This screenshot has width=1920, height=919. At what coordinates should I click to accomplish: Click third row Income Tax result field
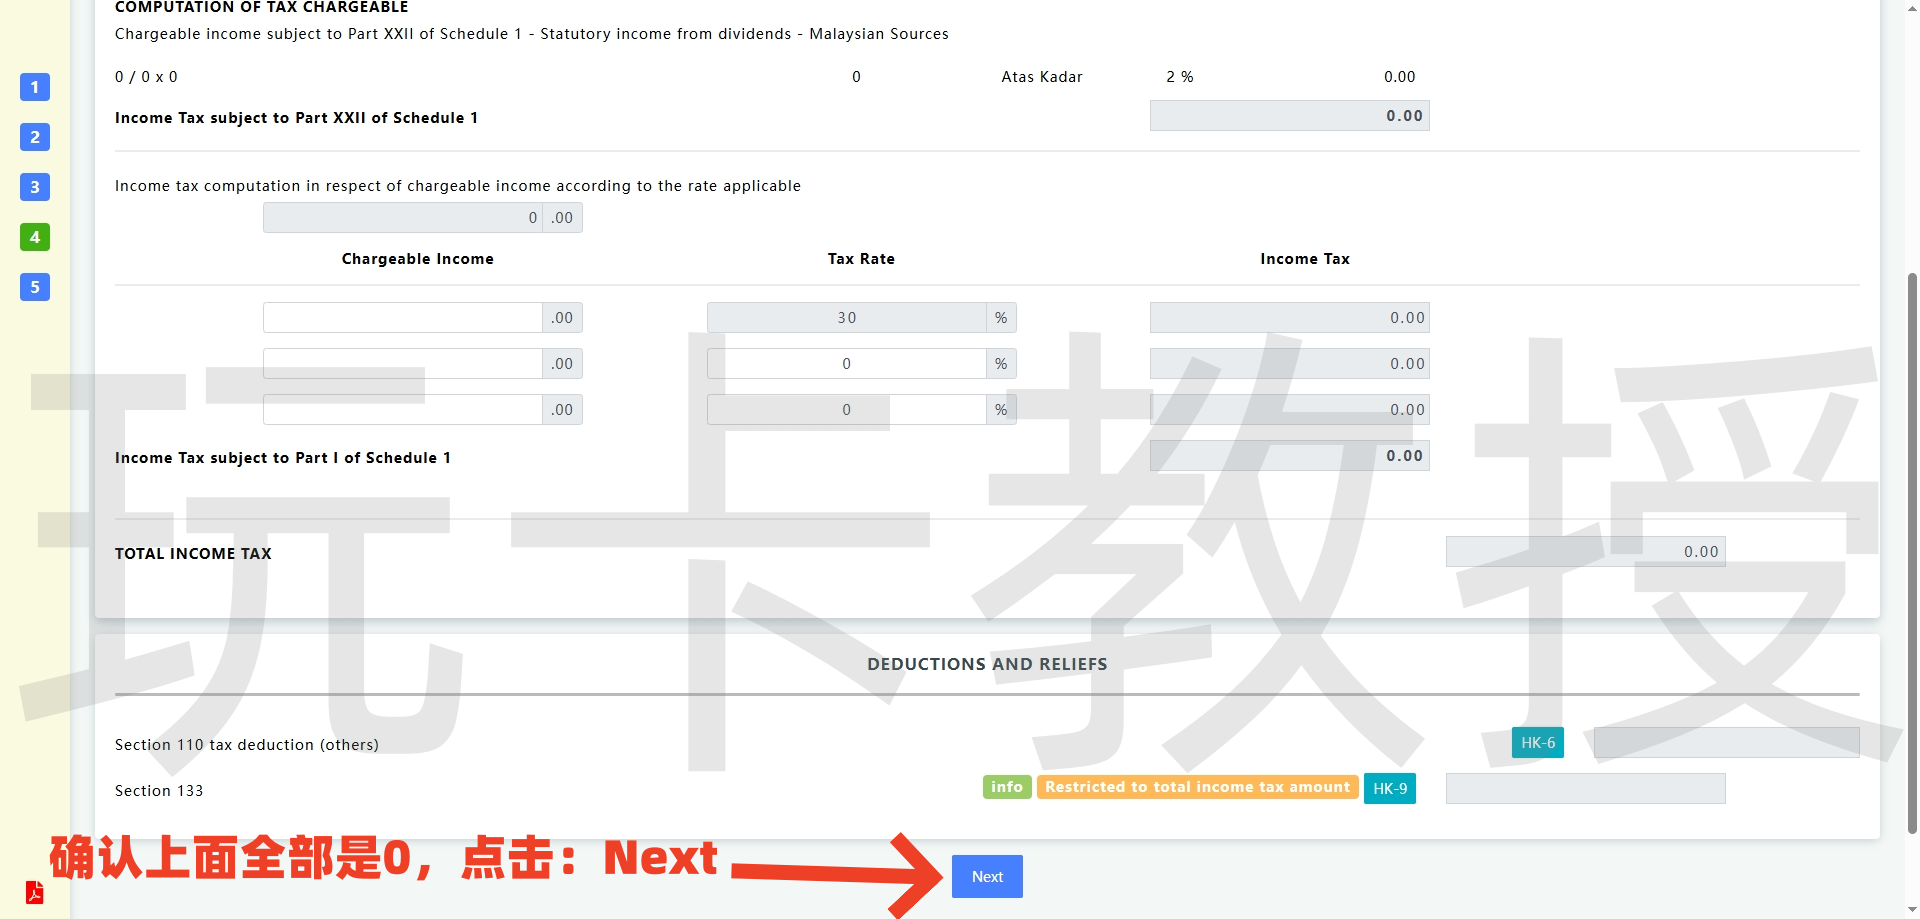coord(1290,410)
